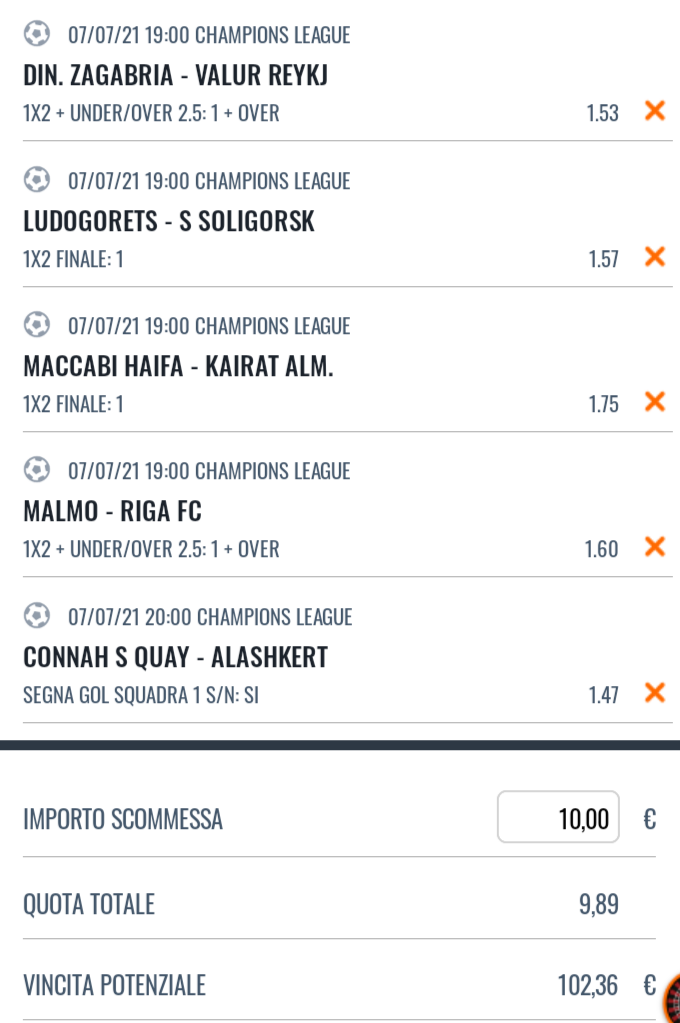The height and width of the screenshot is (1023, 680).
Task: Select the Vincita Potenziale 102,36 amount
Action: (587, 986)
